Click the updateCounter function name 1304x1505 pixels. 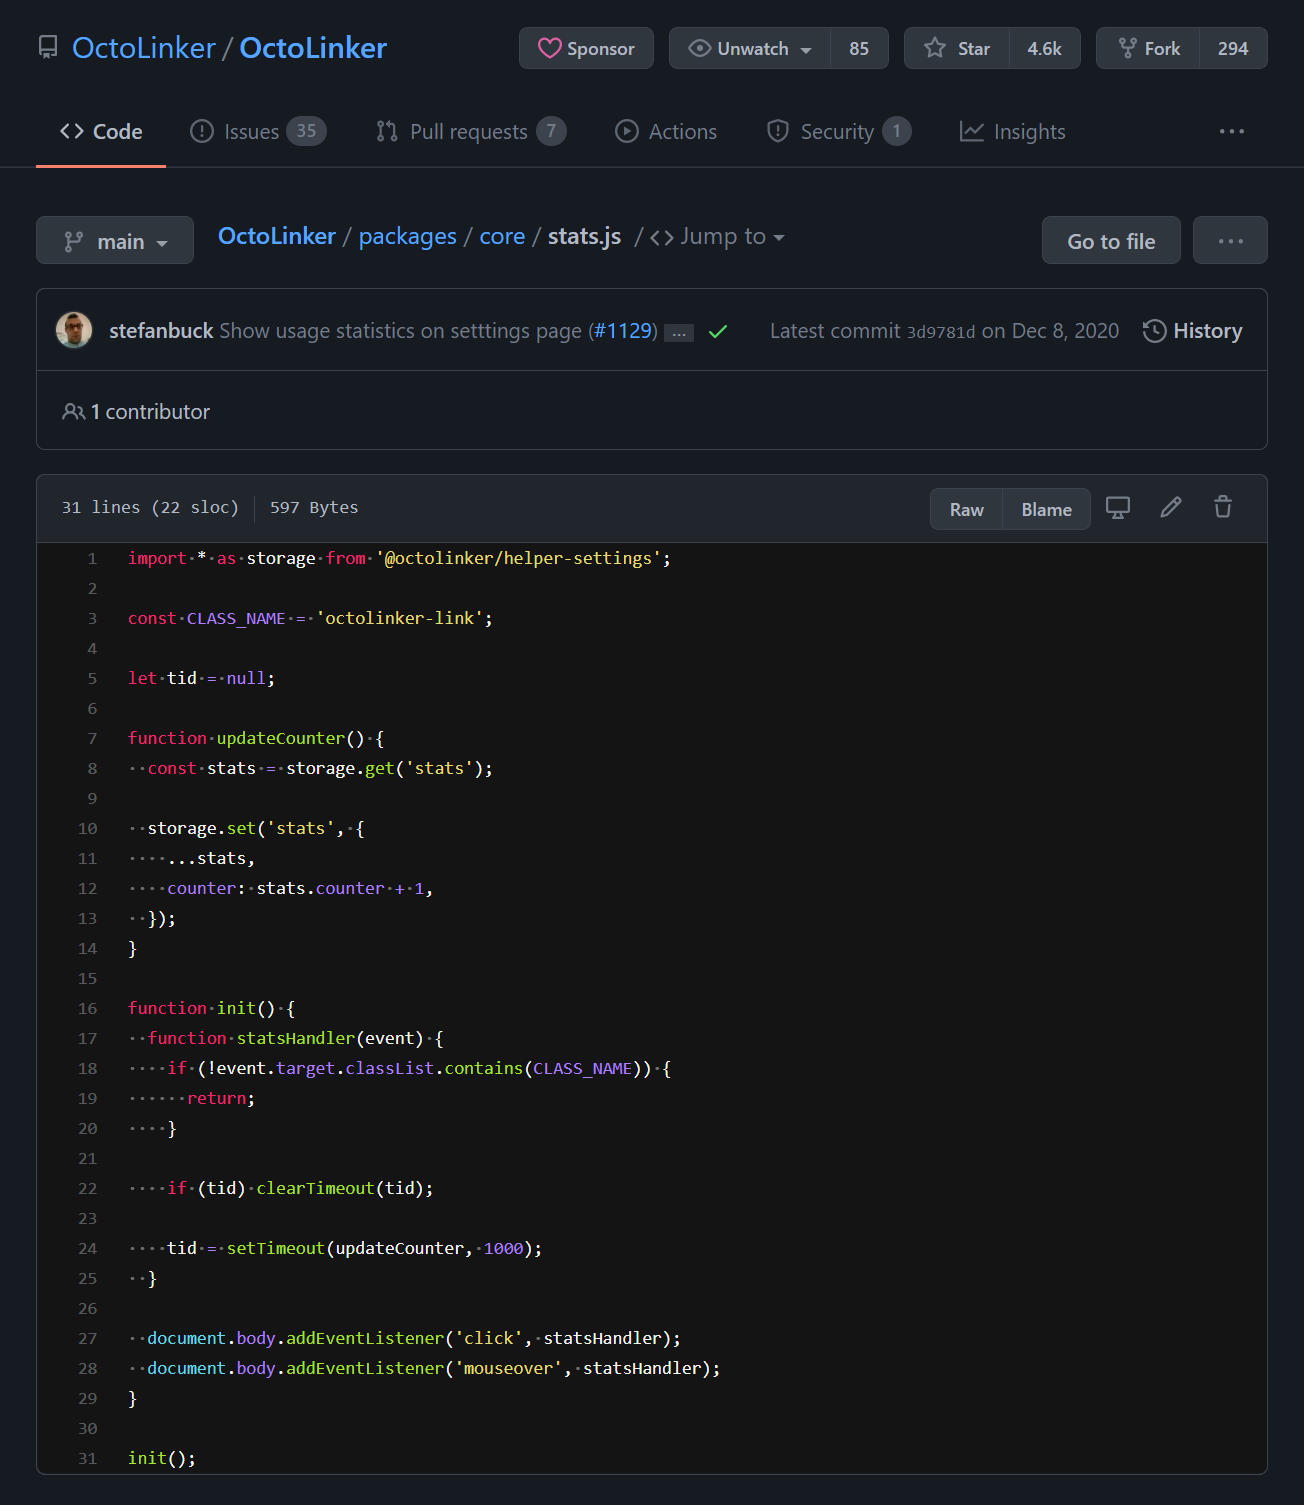tap(281, 738)
